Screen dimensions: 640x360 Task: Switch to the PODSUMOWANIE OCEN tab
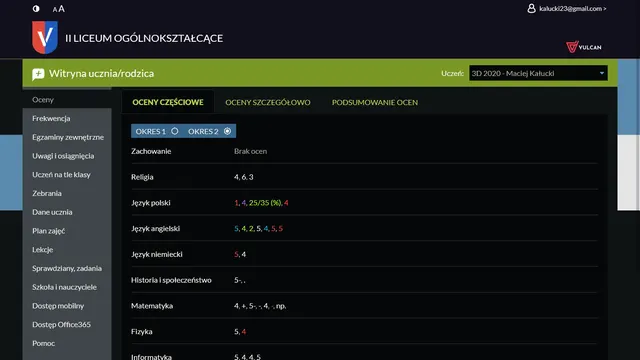(375, 102)
